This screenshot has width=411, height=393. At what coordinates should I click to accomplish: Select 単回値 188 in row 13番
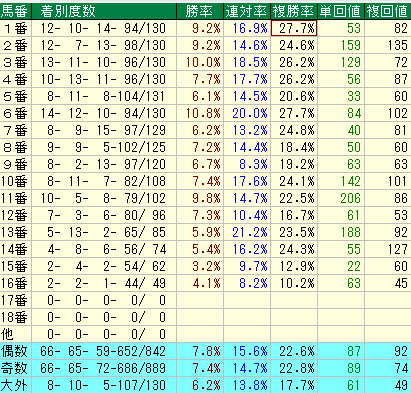(x=341, y=232)
